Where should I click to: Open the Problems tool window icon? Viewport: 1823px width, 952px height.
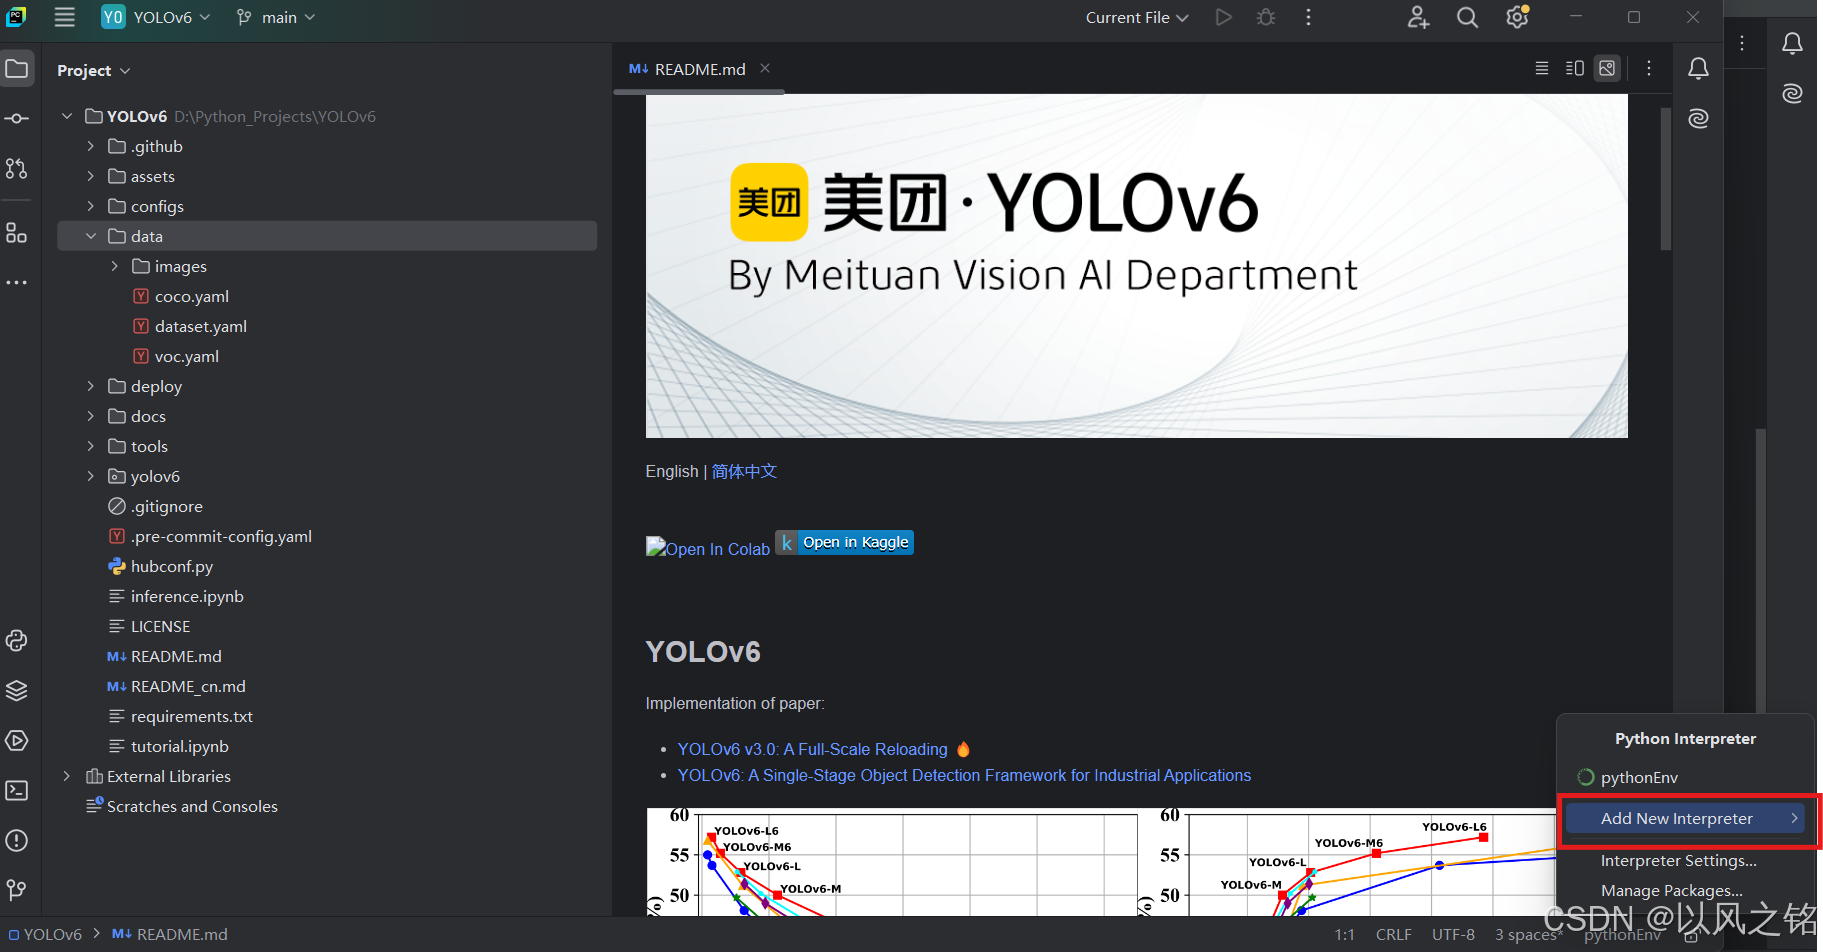pos(17,841)
